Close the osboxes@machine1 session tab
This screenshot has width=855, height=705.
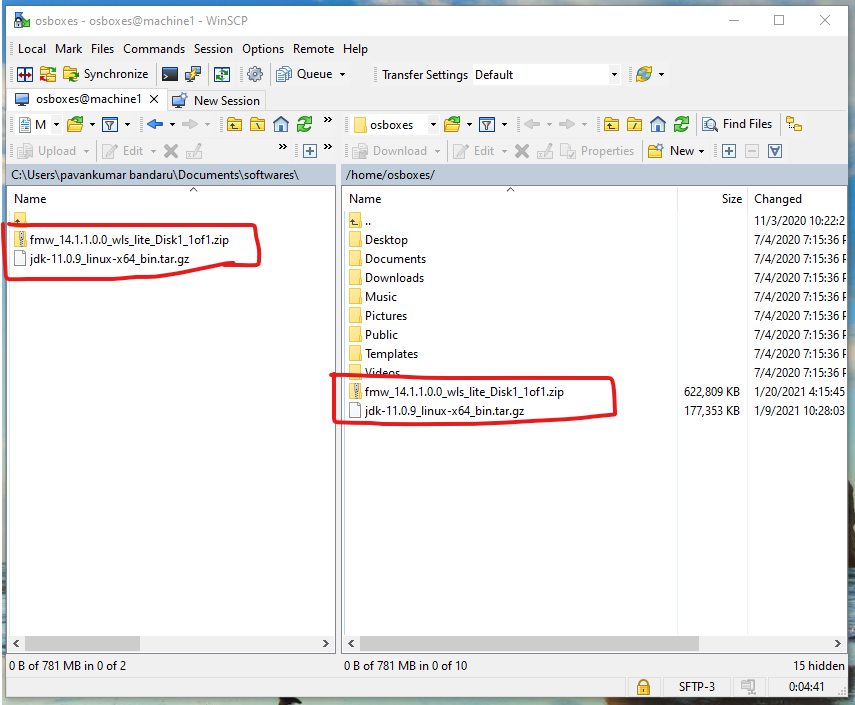[154, 99]
